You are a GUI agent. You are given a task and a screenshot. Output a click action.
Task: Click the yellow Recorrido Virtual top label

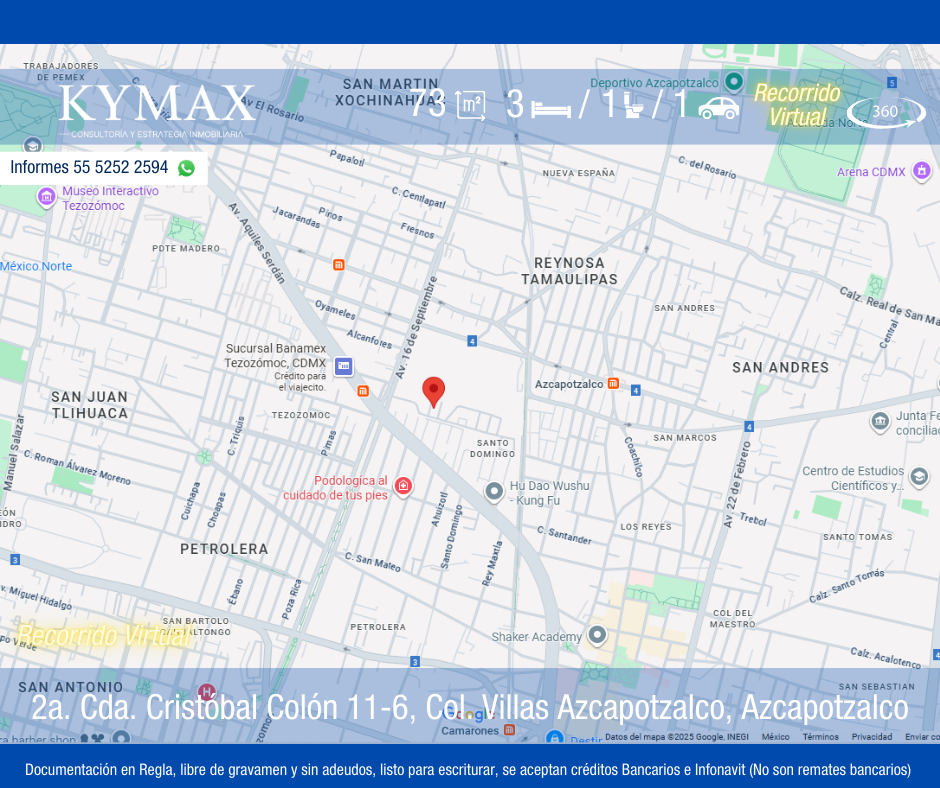(797, 105)
